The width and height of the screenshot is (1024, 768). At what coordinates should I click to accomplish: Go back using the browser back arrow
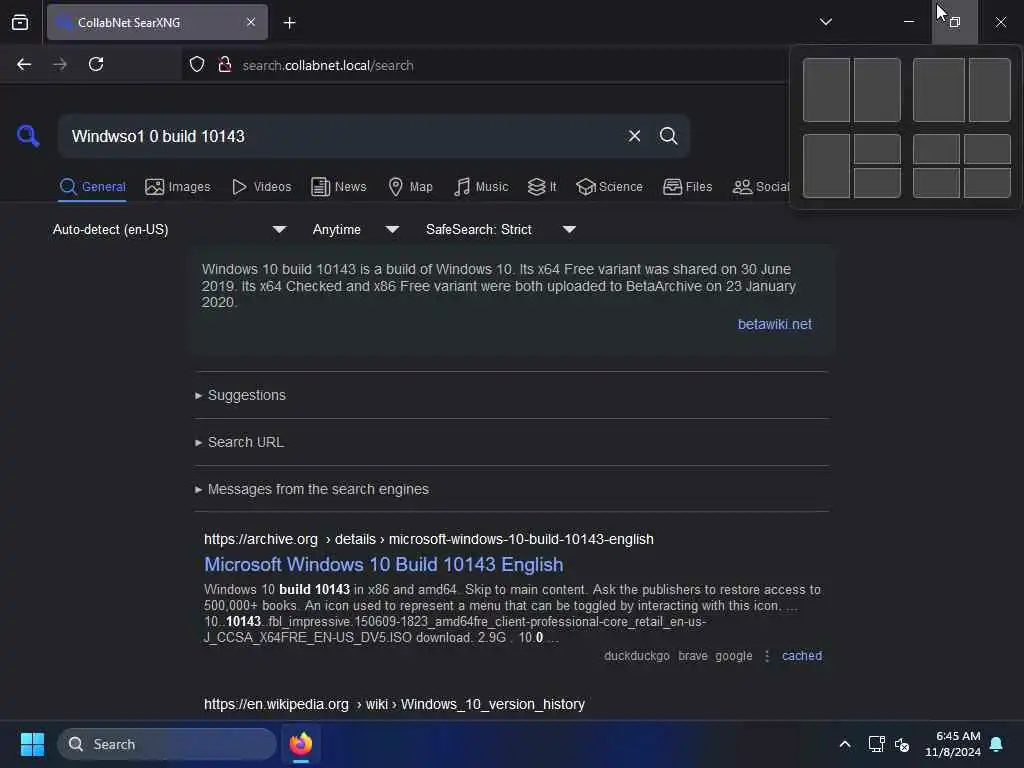click(x=24, y=65)
